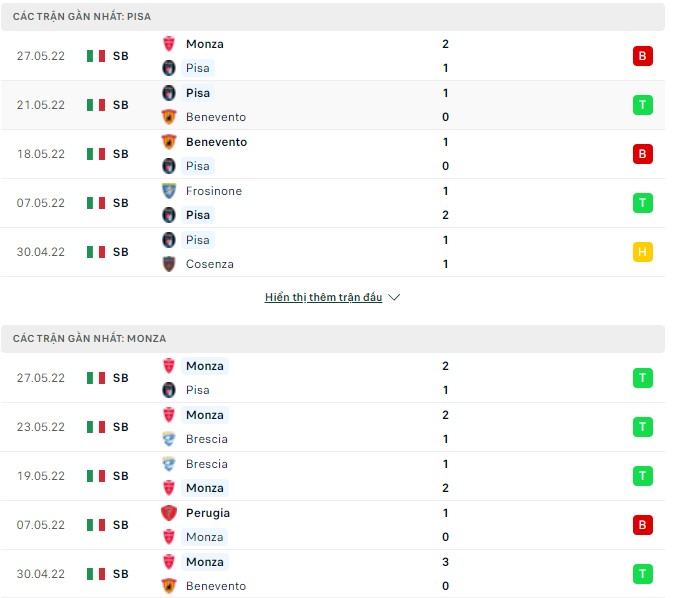This screenshot has height=598, width=675.
Task: Open Frosinone team name link
Action: pyautogui.click(x=213, y=191)
